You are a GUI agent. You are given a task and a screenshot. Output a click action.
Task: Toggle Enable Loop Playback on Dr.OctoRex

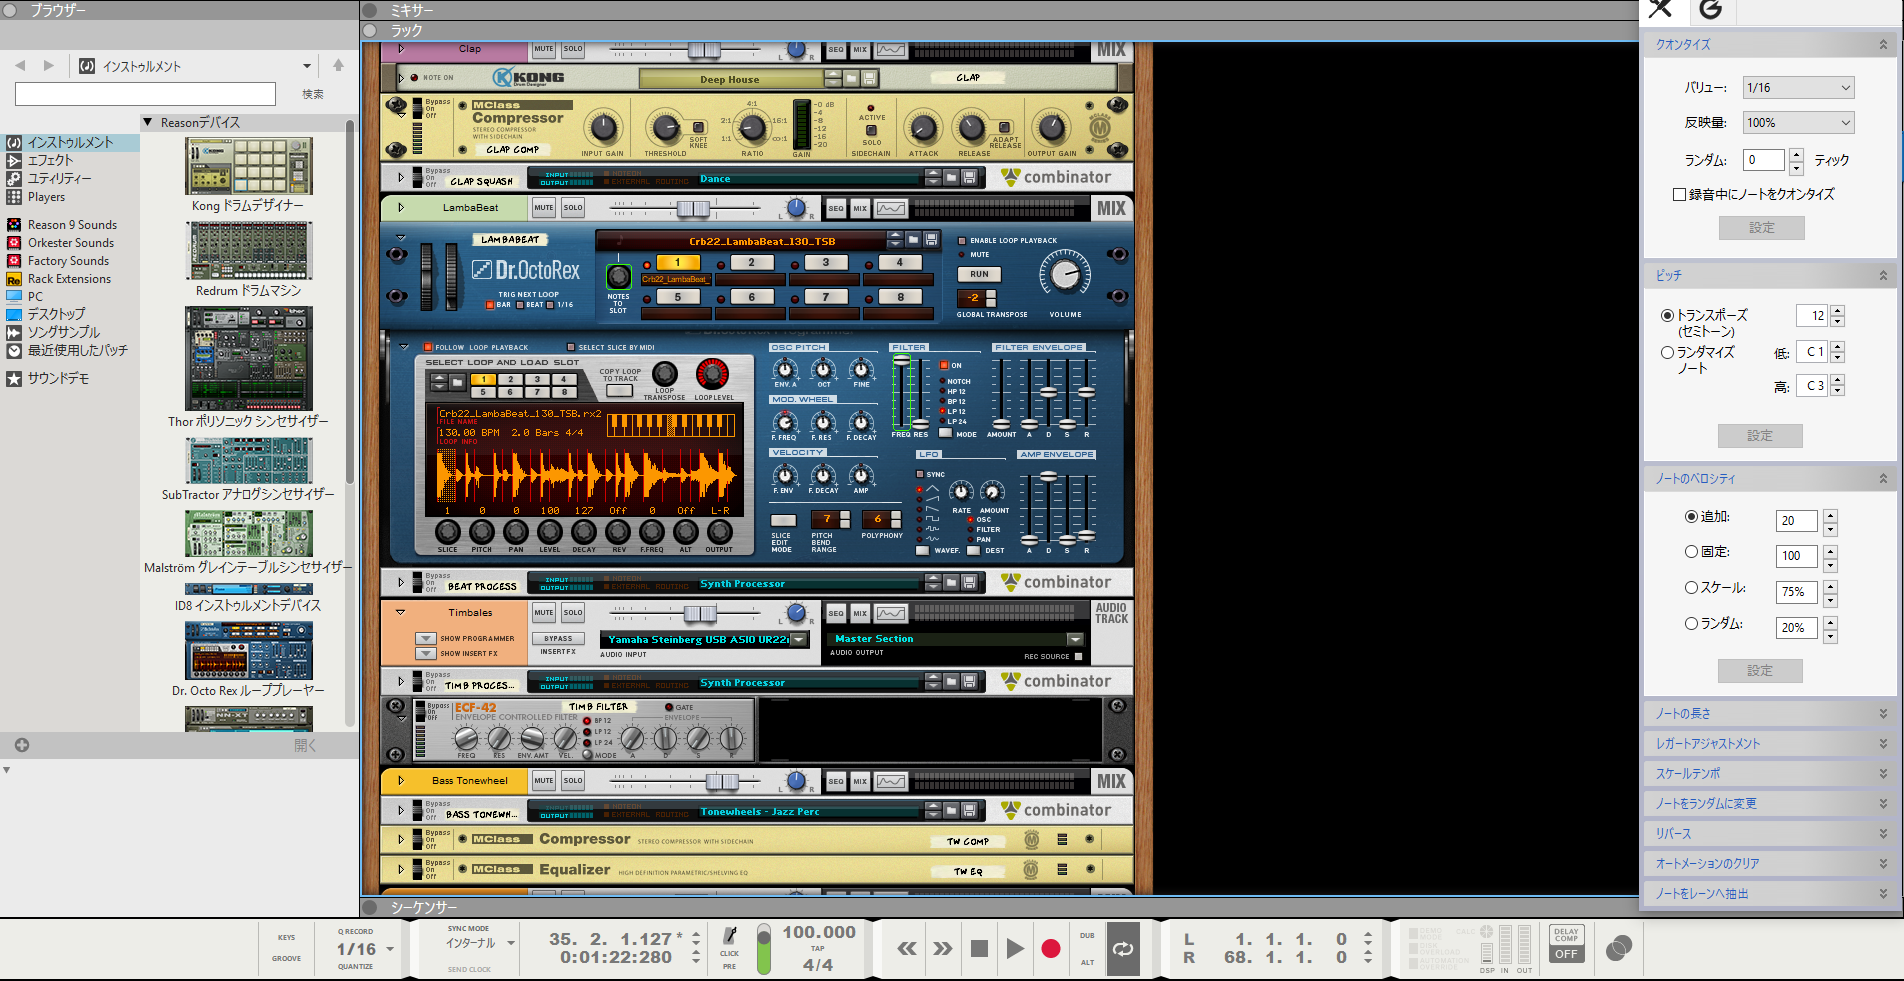[962, 240]
